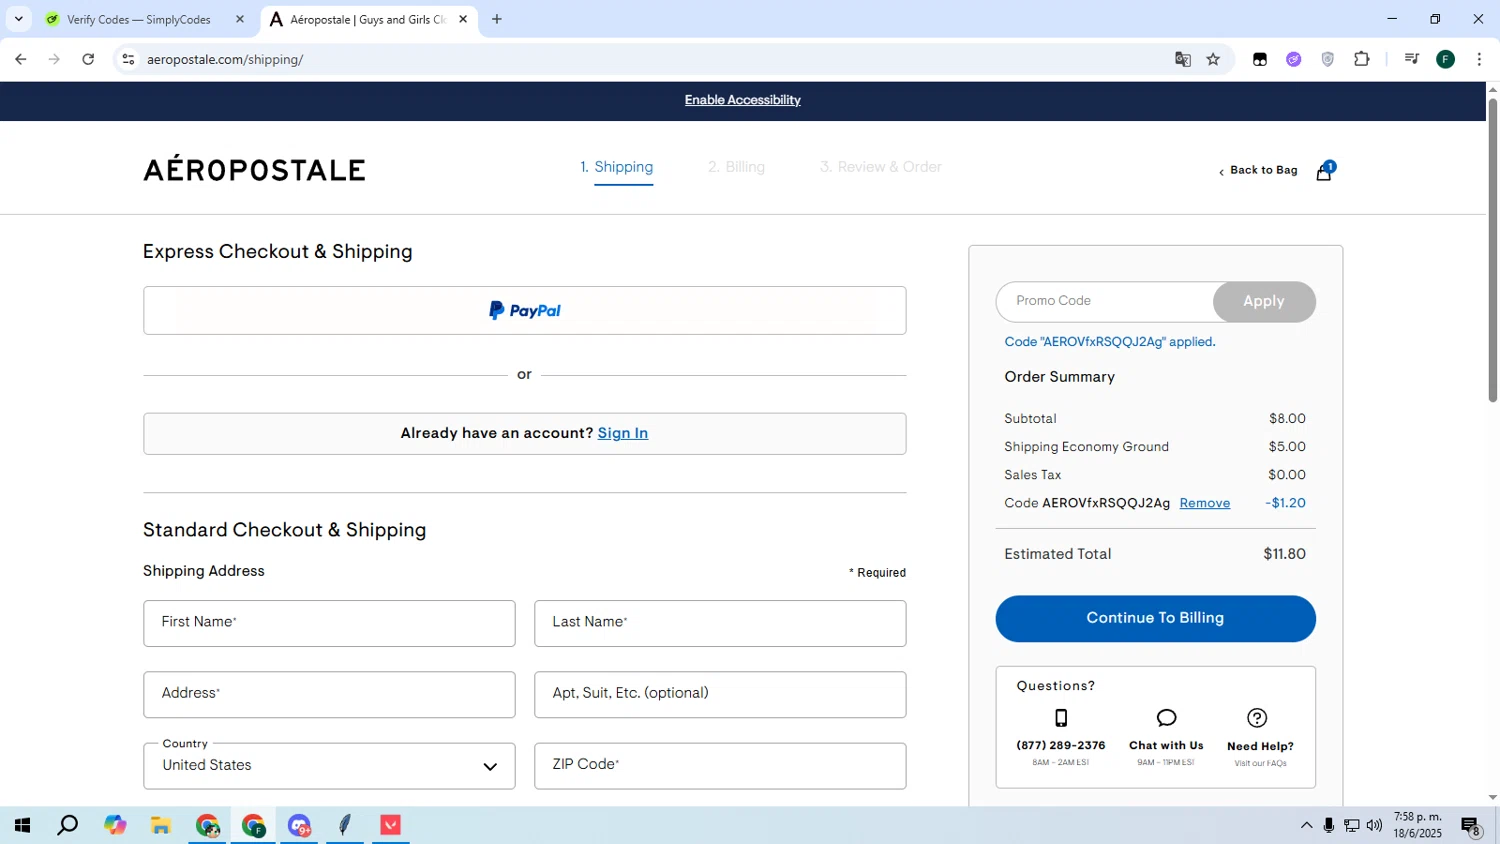The height and width of the screenshot is (844, 1500).
Task: Close the Aéropostale tab
Action: [x=463, y=19]
